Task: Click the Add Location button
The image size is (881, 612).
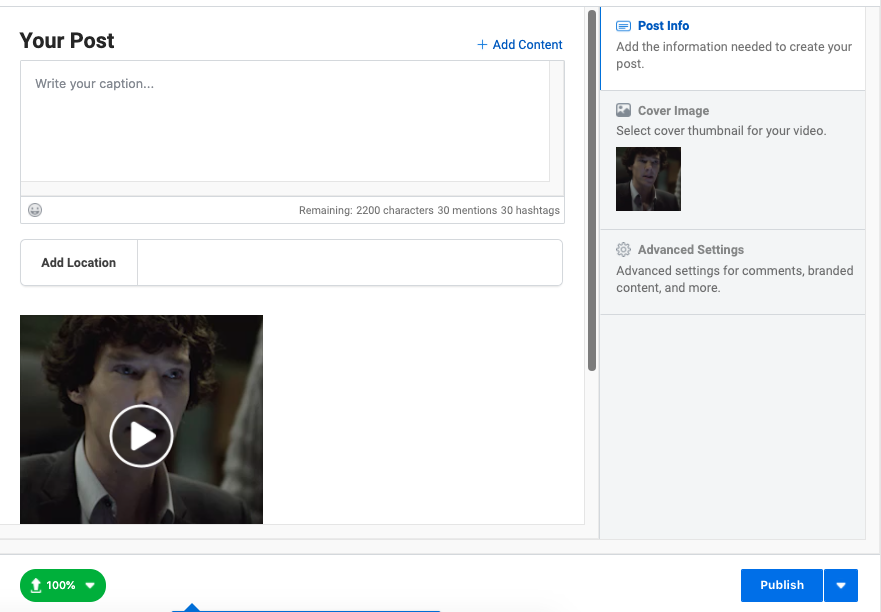Action: point(79,262)
